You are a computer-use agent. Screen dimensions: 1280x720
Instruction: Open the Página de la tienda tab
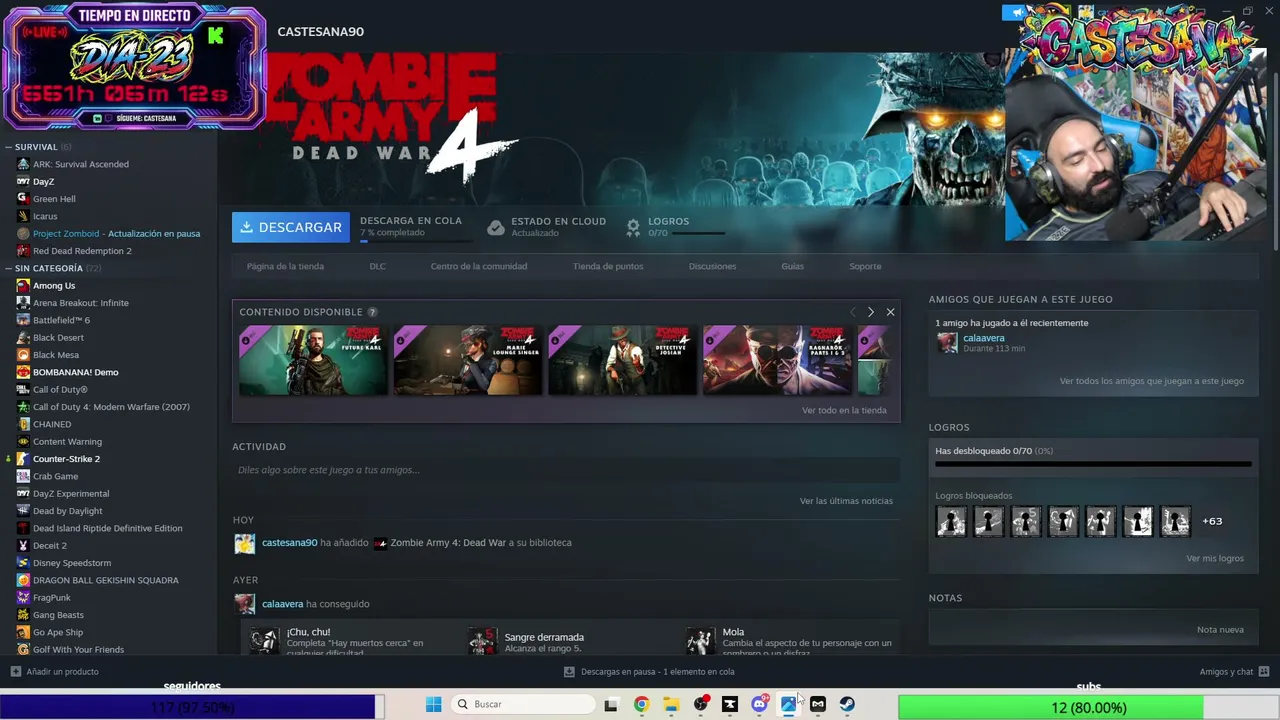[x=285, y=266]
